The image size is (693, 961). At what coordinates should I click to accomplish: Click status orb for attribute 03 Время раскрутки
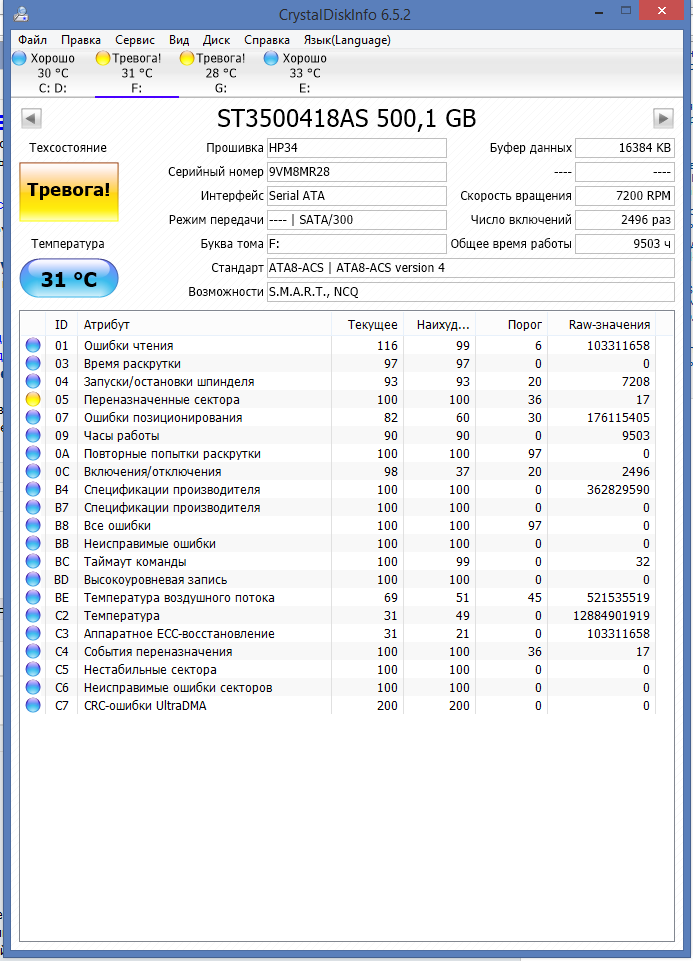[33, 363]
